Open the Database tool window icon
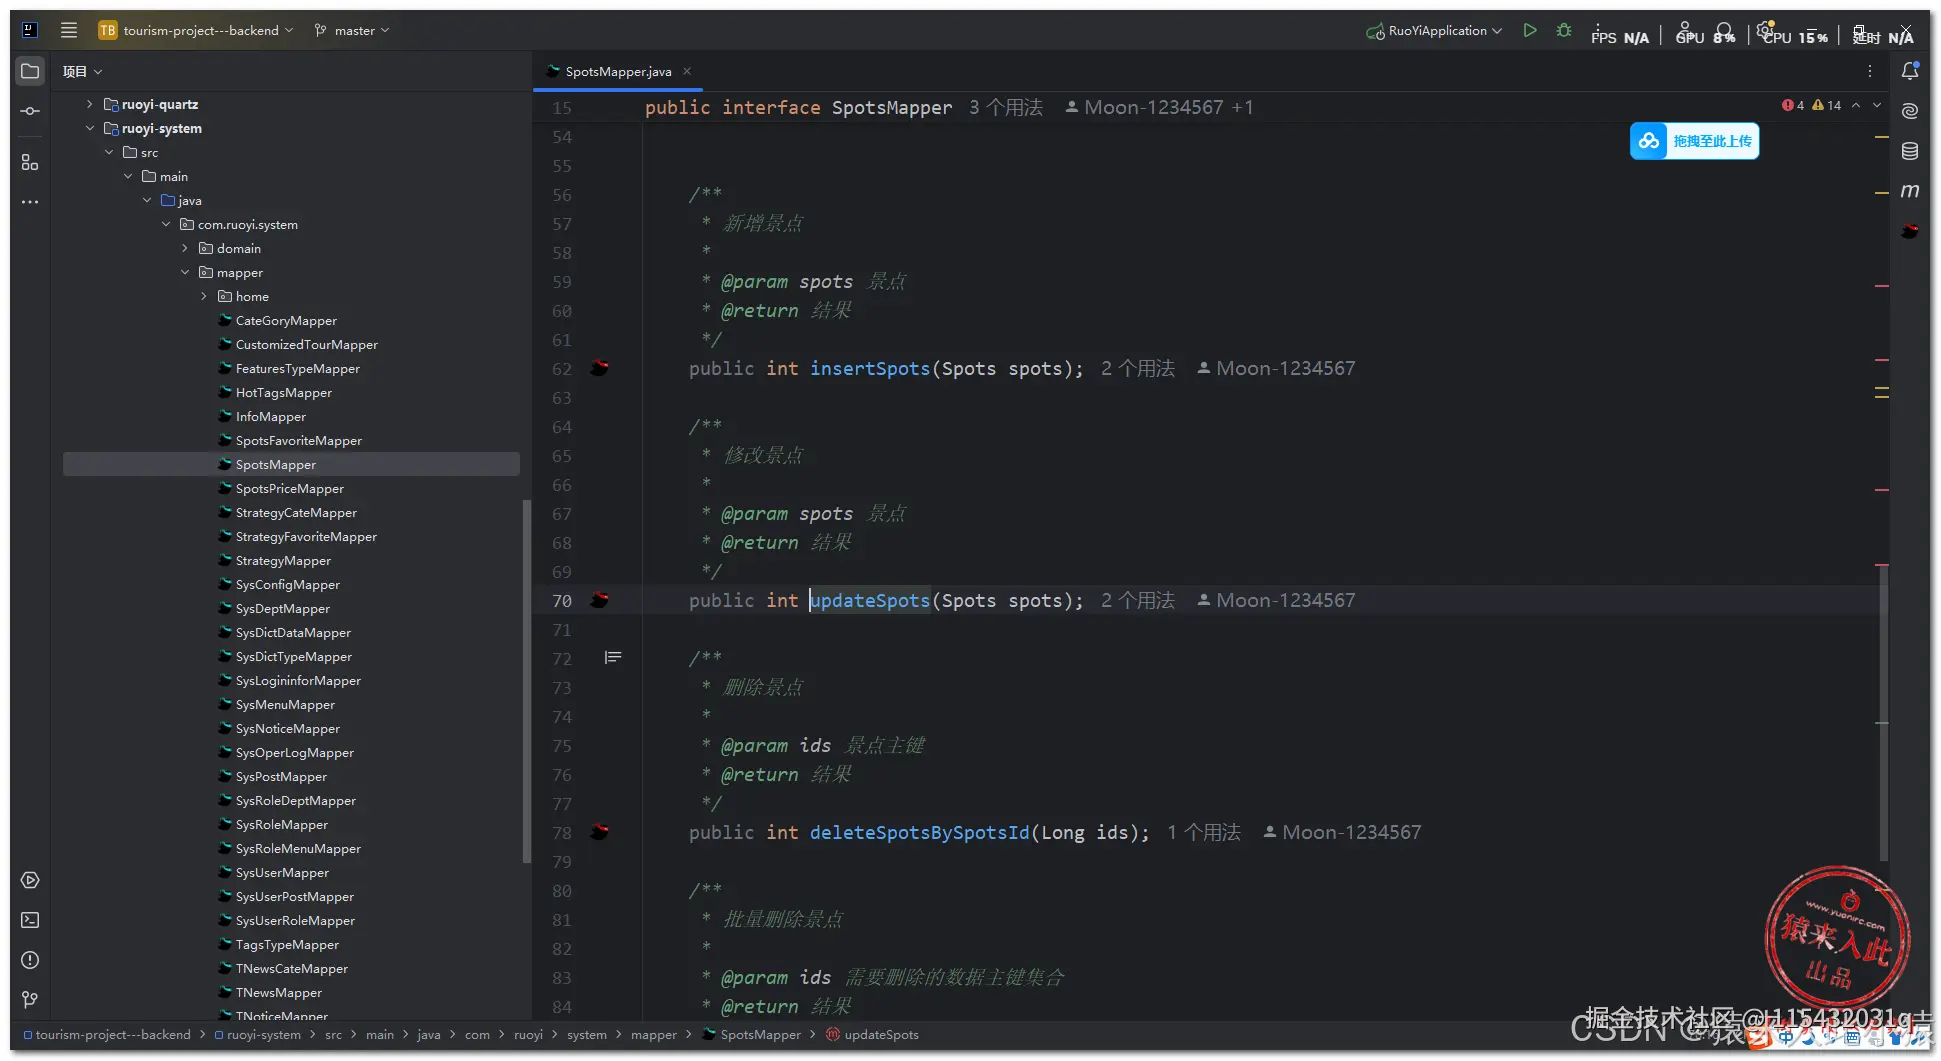Image resolution: width=1941 pixels, height=1061 pixels. tap(1910, 151)
